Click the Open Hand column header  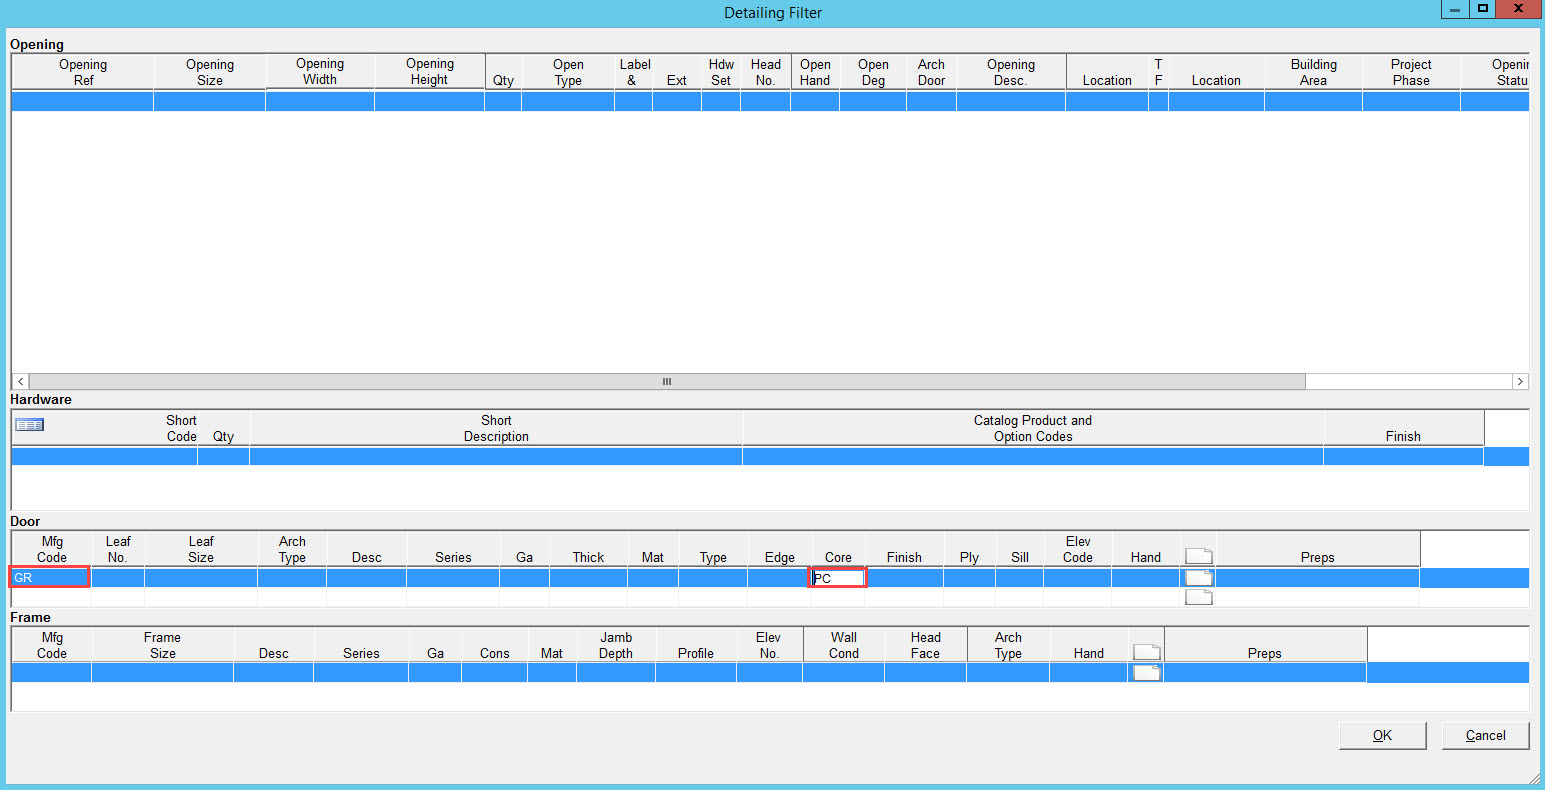815,72
